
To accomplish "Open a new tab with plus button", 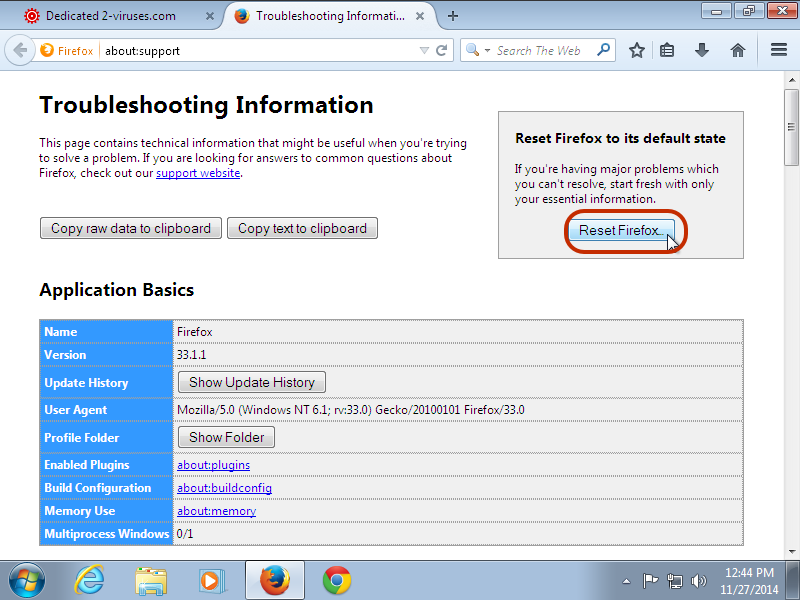I will point(453,16).
